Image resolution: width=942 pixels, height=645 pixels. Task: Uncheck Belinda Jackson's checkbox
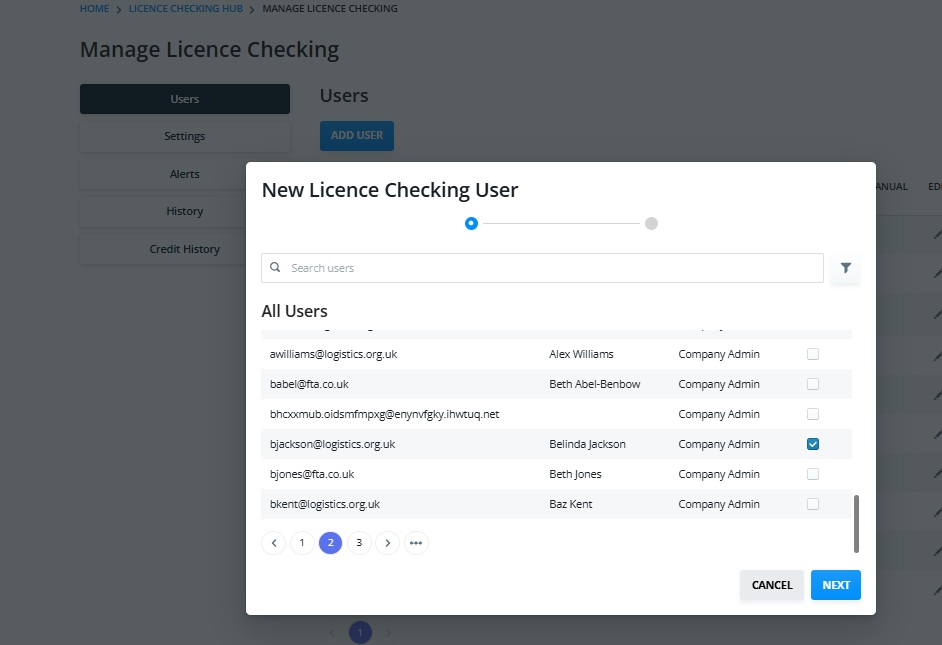[813, 444]
